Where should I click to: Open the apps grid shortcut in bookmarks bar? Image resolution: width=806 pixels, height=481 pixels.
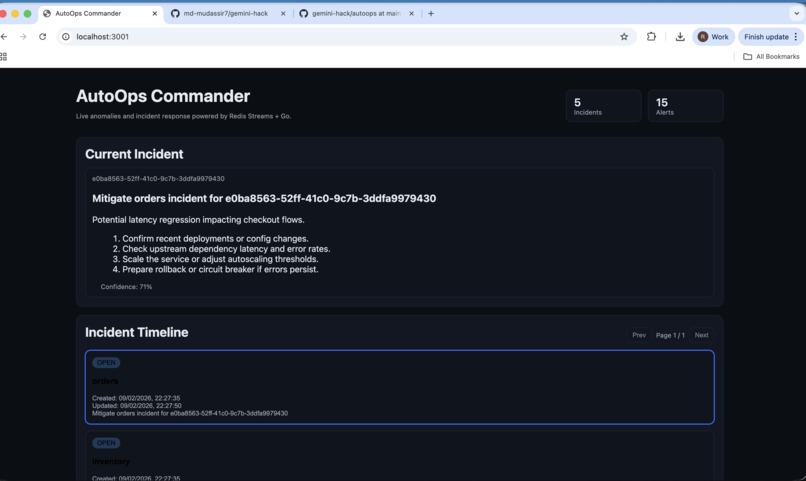click(x=3, y=57)
